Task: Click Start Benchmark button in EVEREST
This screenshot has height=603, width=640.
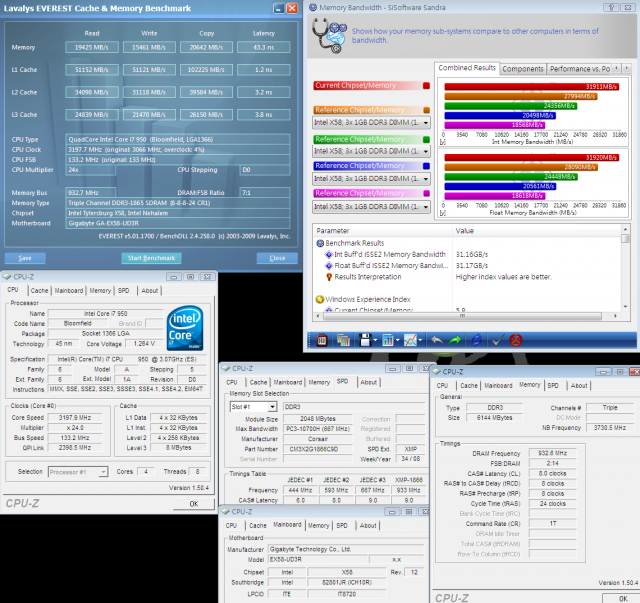Action: [151, 258]
